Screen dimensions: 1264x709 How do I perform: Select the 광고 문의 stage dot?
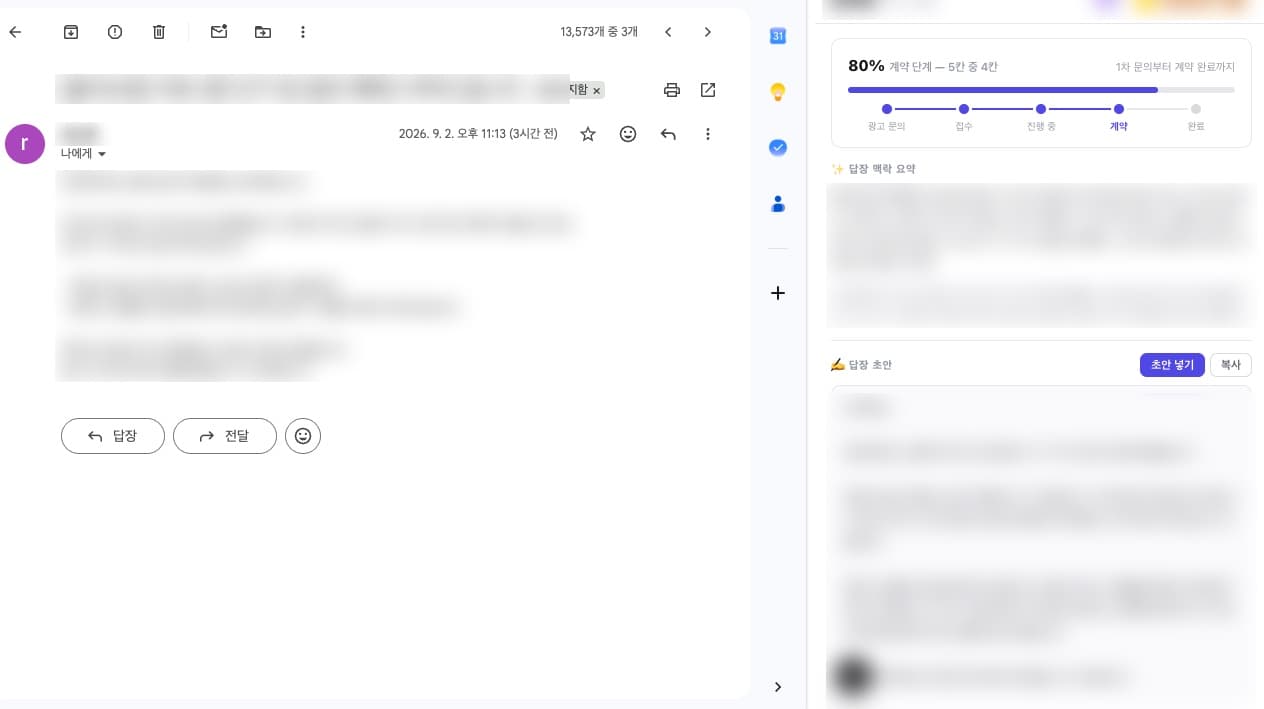[887, 109]
